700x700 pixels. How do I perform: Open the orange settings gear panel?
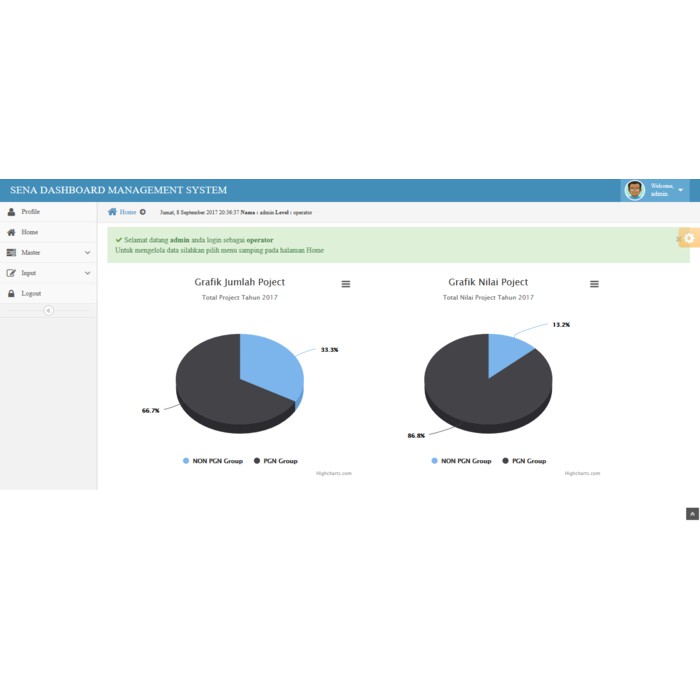(689, 238)
